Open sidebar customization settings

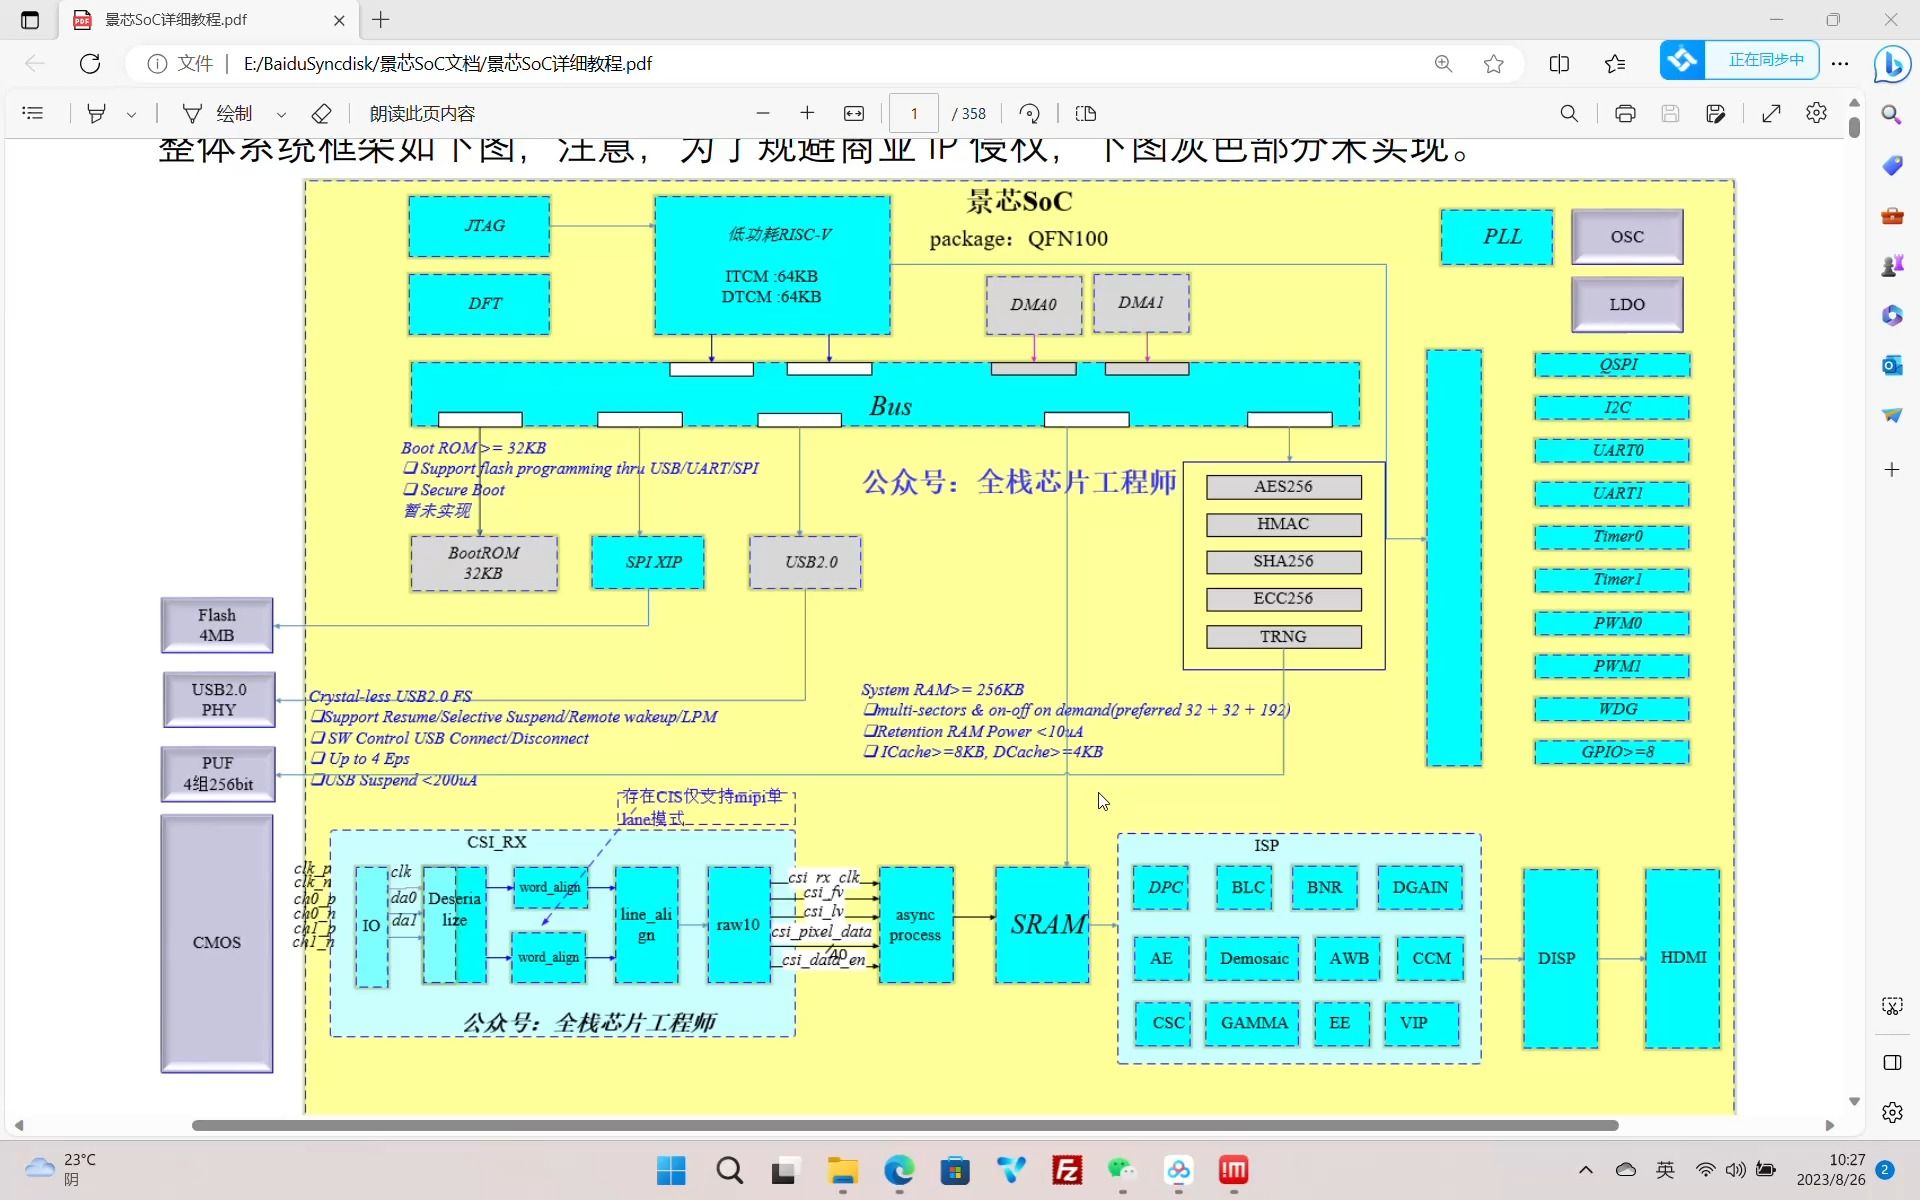[x=1892, y=1112]
